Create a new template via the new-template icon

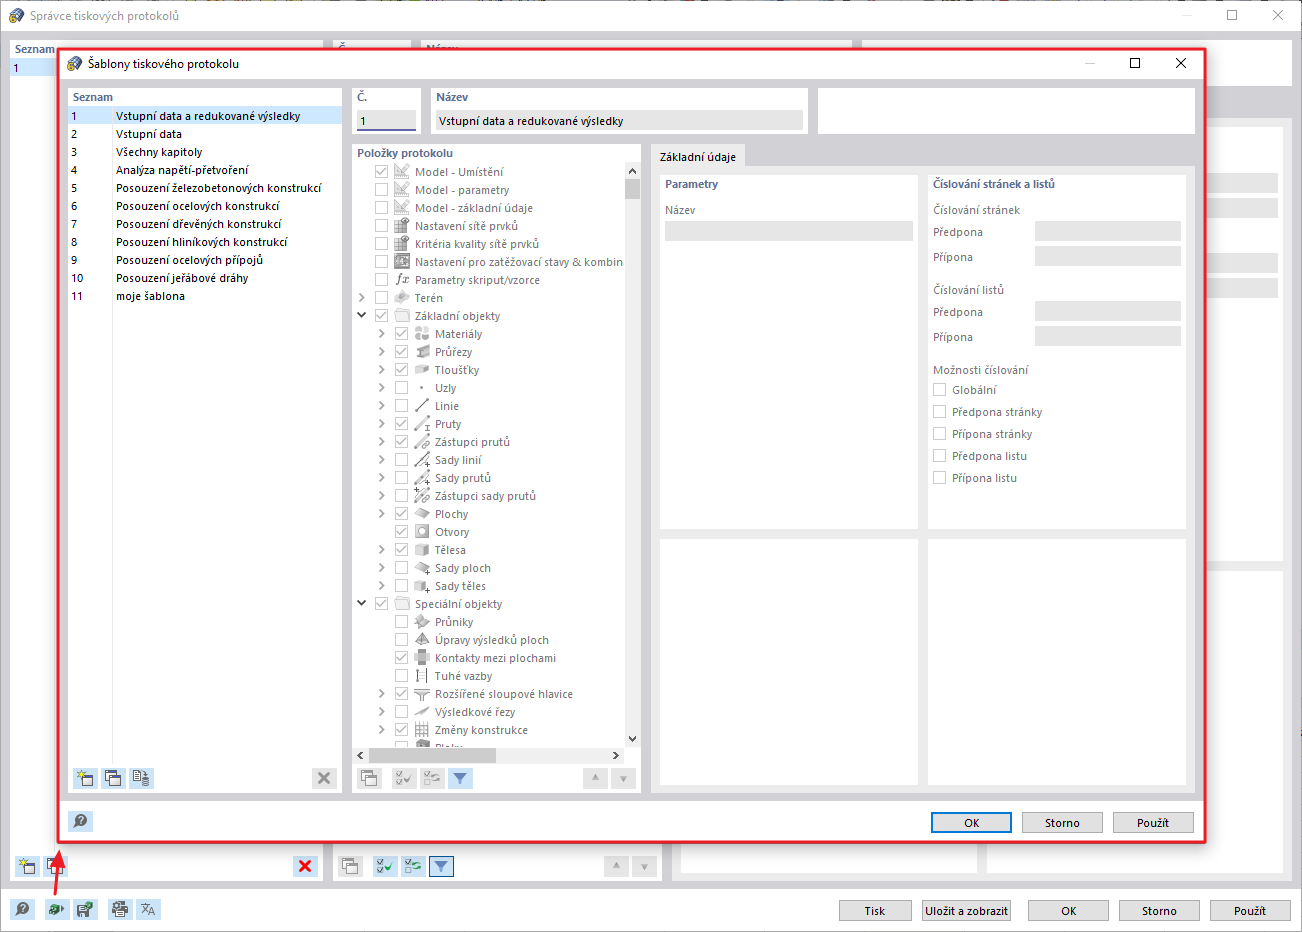click(x=85, y=778)
